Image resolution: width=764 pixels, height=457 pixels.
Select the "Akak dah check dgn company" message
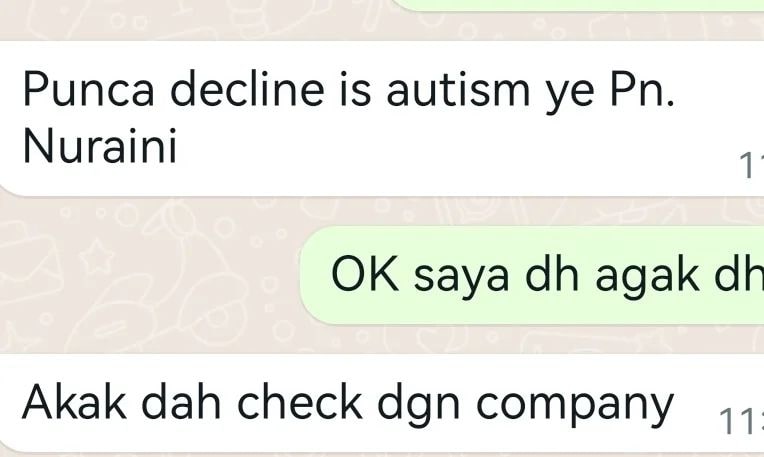(x=382, y=403)
